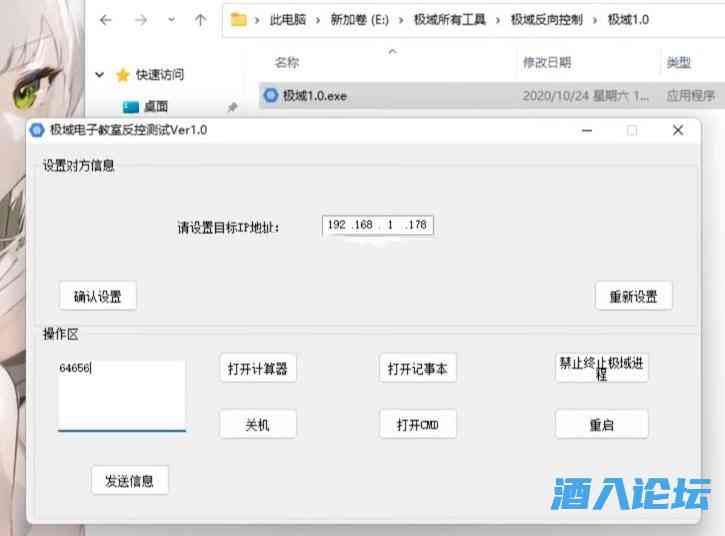Select the 极域1.0.exe file

coord(314,96)
